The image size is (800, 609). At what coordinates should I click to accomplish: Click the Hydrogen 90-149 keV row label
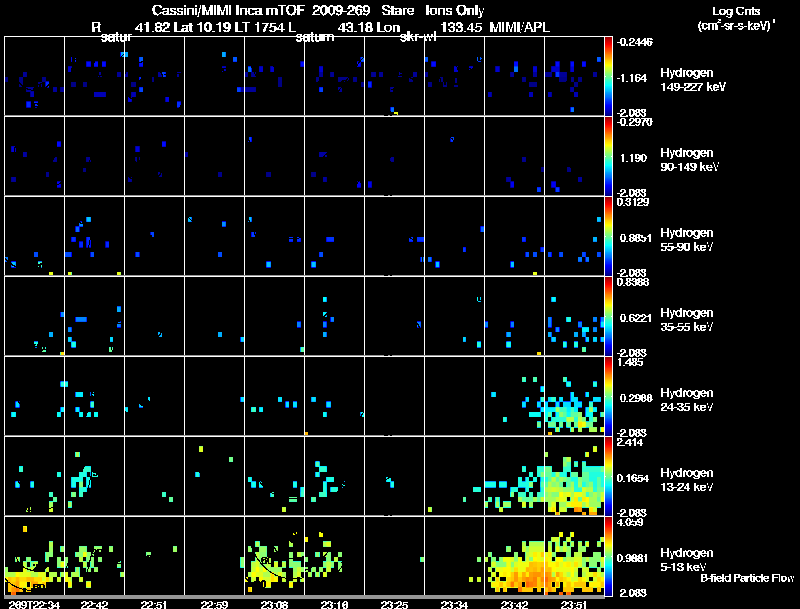point(690,160)
